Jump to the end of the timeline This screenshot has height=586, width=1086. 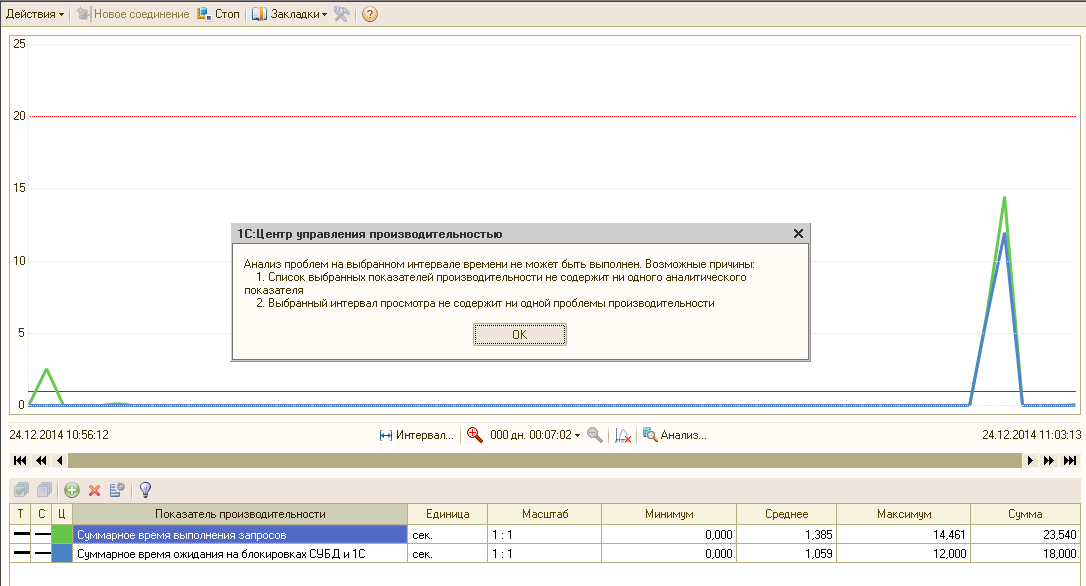pos(1070,461)
